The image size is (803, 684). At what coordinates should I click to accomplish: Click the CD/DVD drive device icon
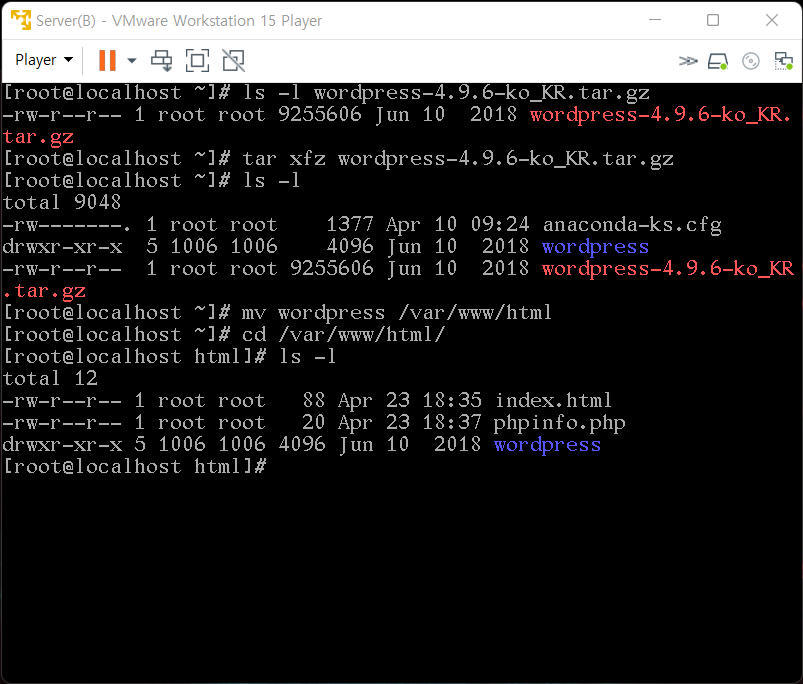(x=751, y=61)
